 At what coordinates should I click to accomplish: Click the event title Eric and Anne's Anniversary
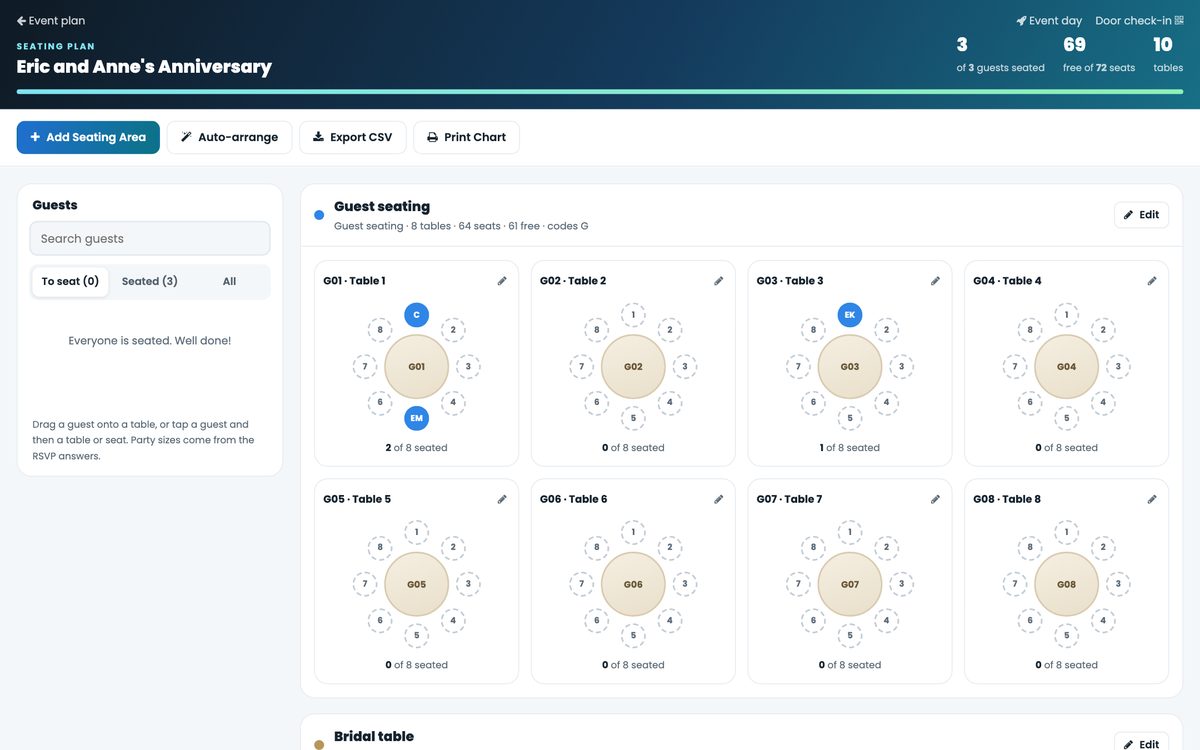click(144, 67)
